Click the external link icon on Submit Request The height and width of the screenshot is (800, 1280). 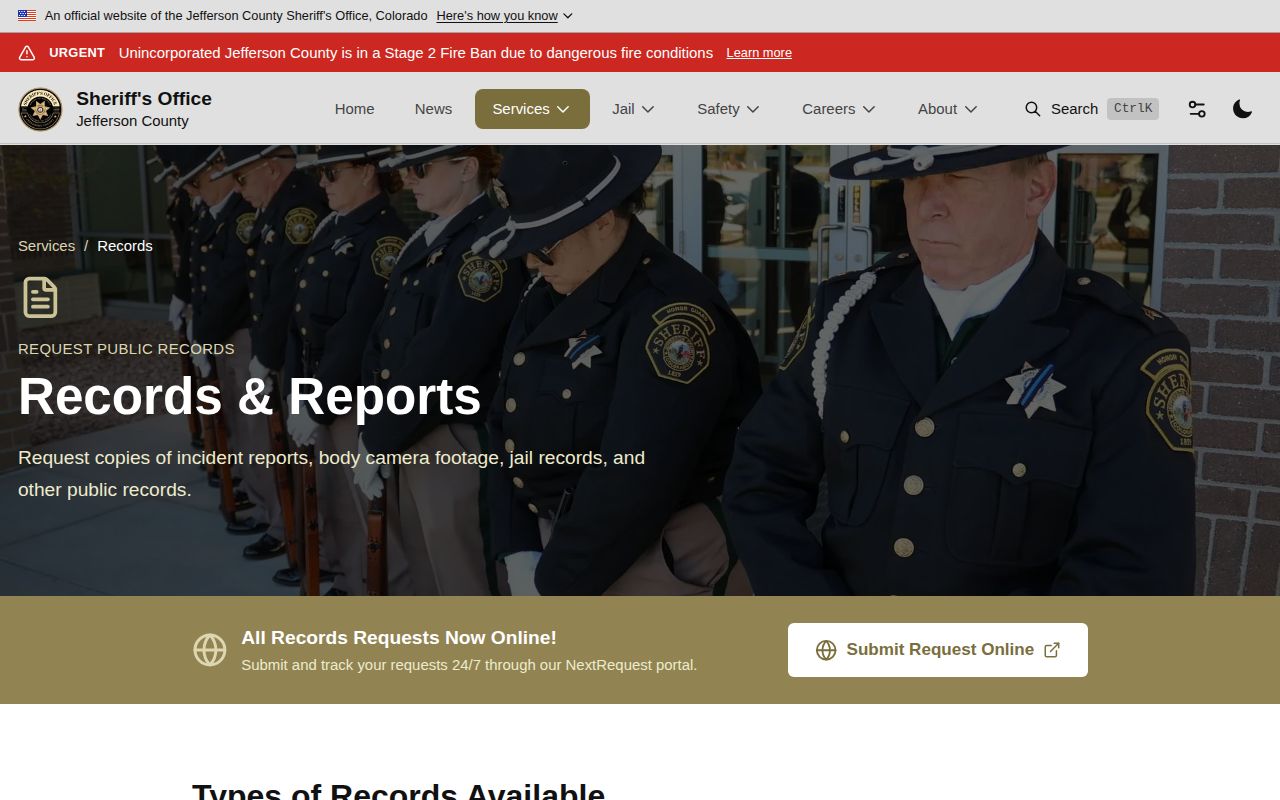[1052, 650]
